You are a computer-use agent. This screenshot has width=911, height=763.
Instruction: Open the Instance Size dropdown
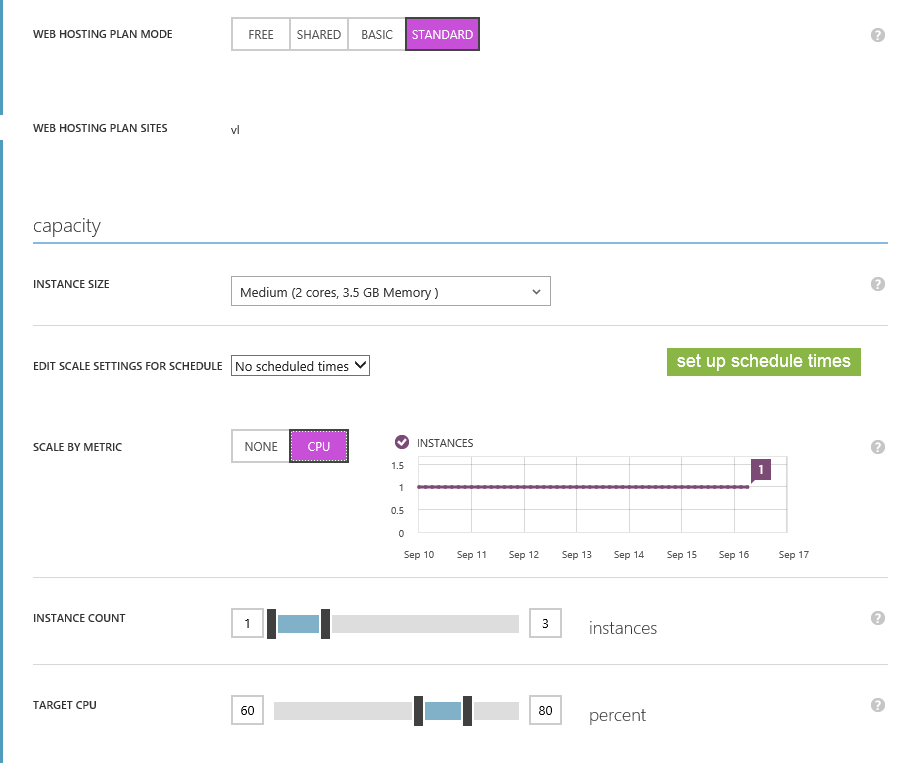(390, 292)
